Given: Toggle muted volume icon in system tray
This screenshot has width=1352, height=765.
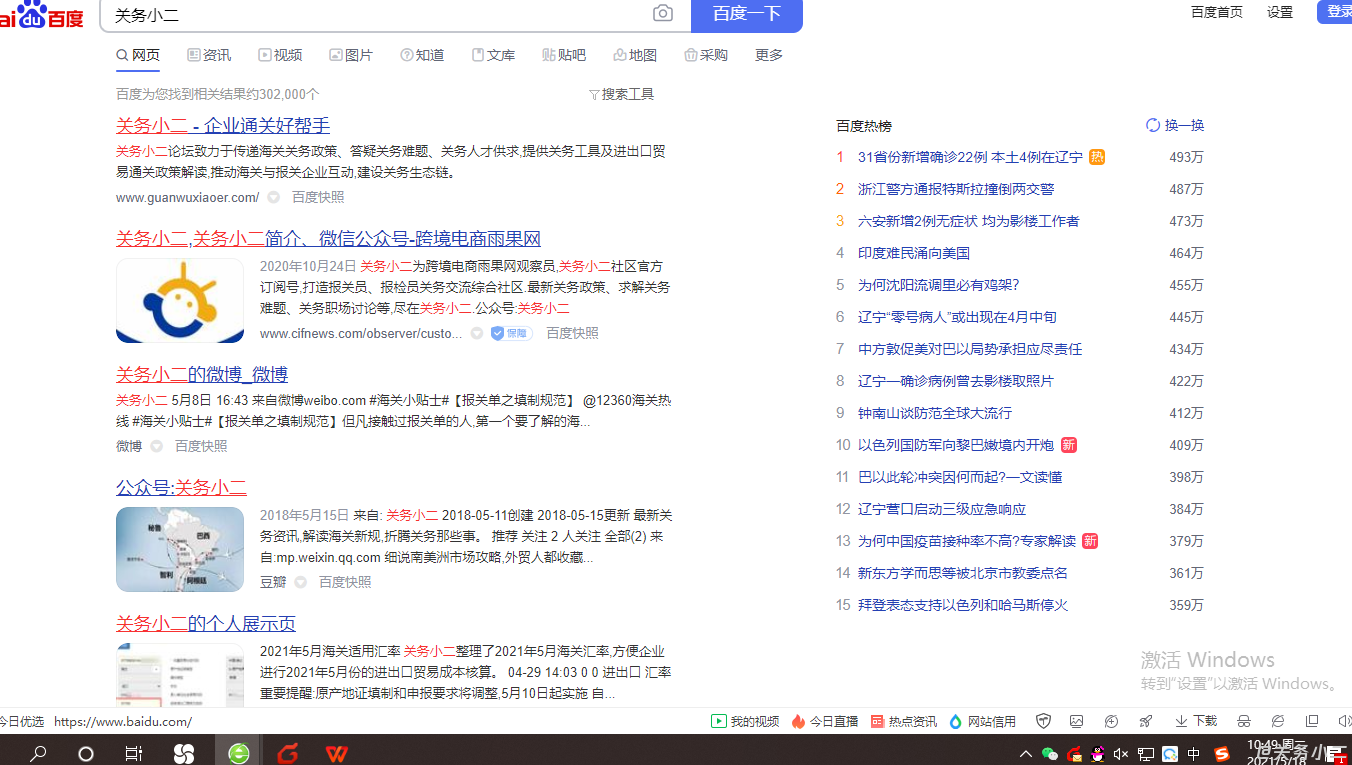Looking at the screenshot, I should [1121, 754].
